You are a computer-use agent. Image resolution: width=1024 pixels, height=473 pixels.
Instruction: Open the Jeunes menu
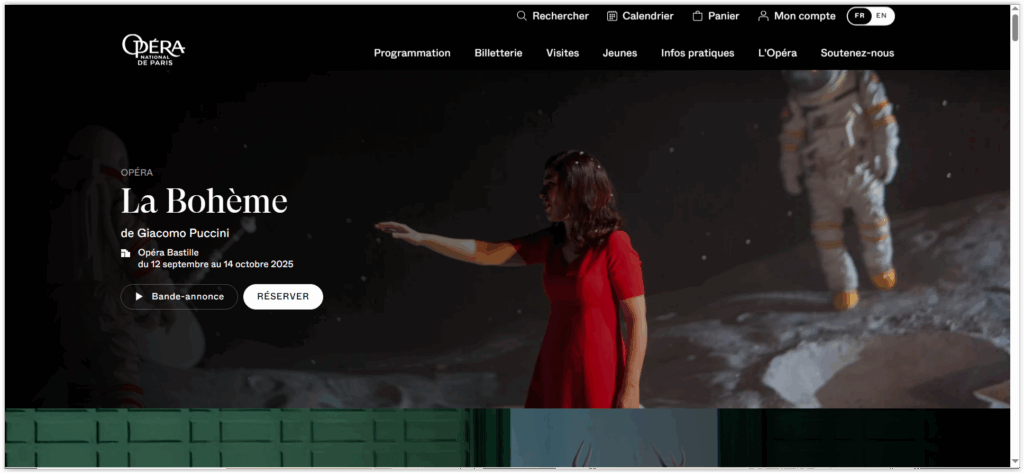coord(620,53)
